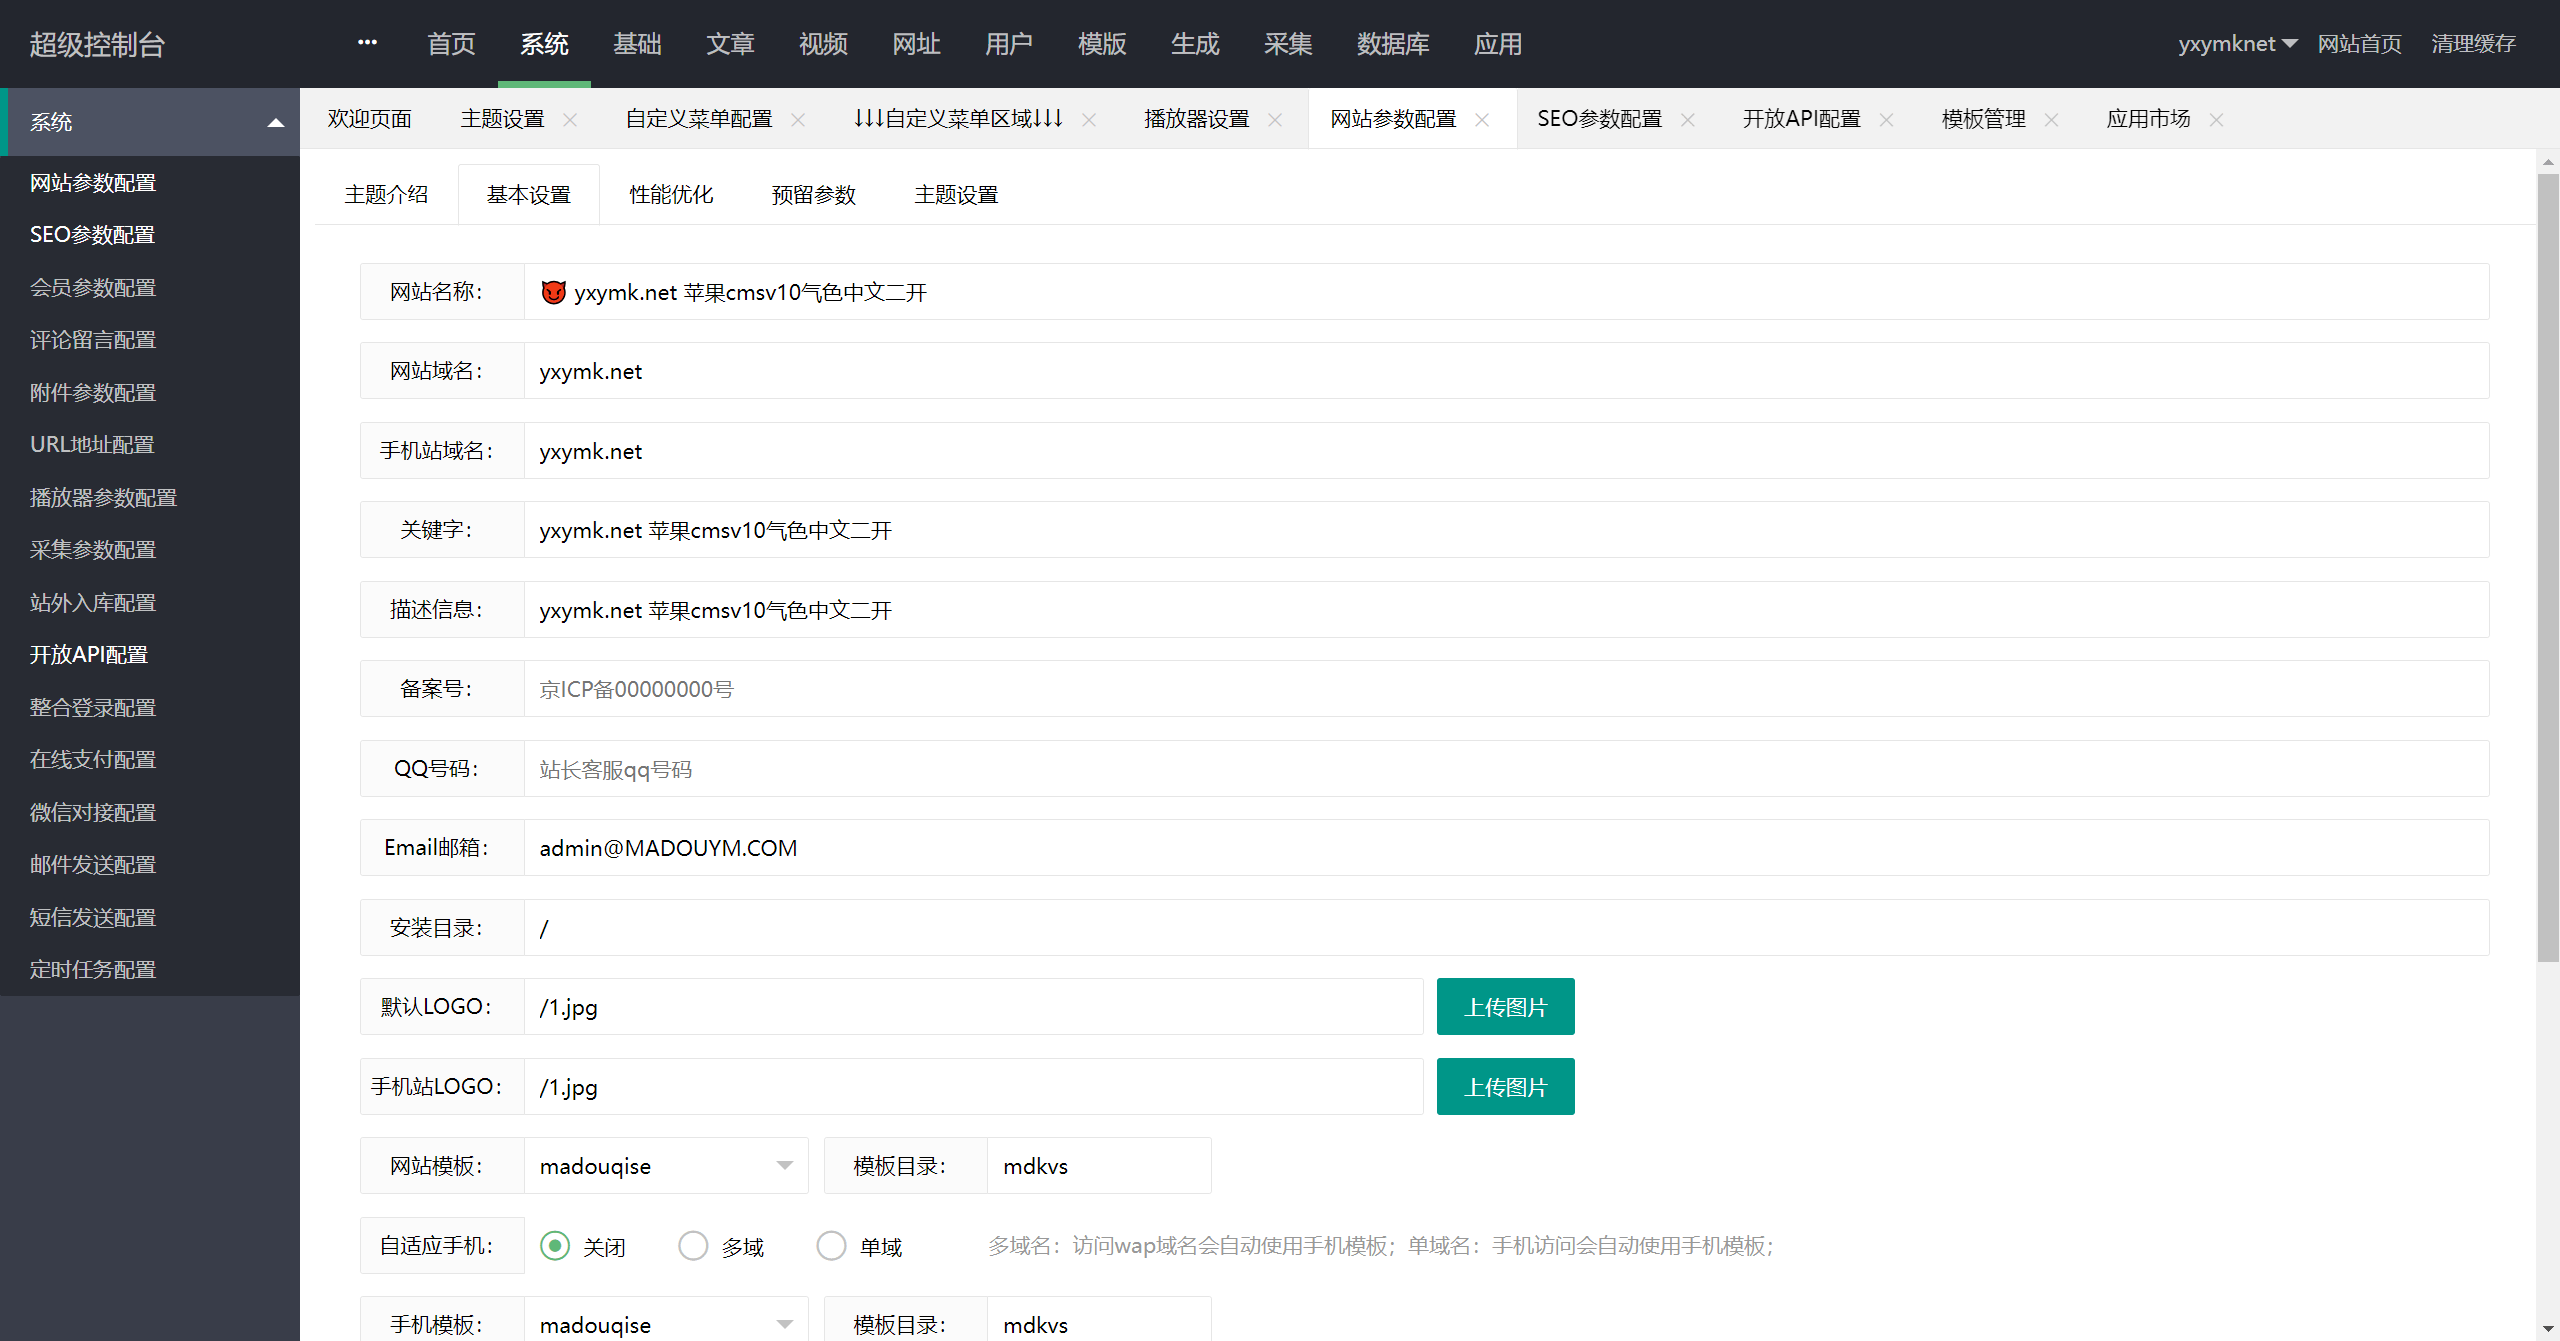Open the 视频 top menu
Screen dimensions: 2560x1341
823,44
